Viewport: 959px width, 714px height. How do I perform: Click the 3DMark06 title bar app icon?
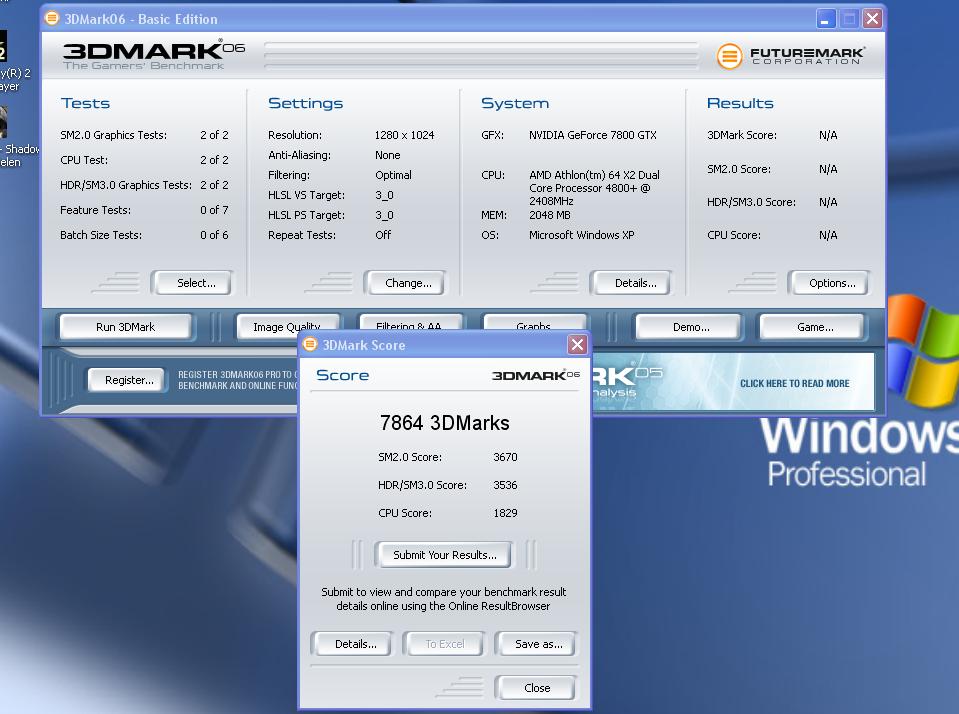[53, 18]
